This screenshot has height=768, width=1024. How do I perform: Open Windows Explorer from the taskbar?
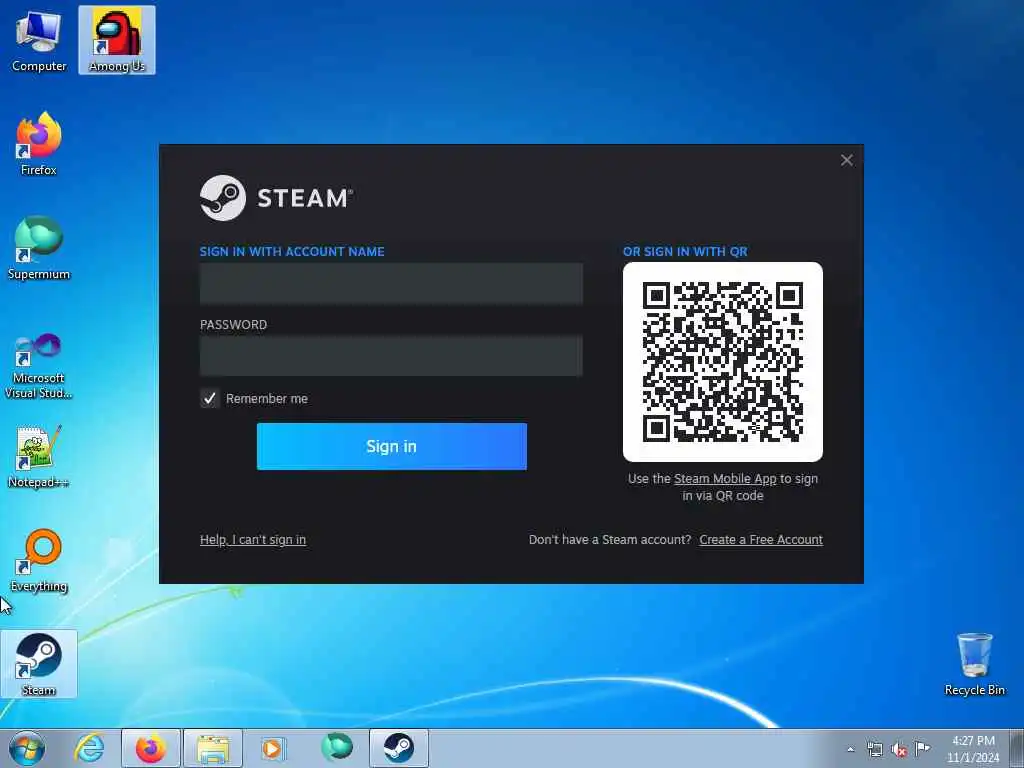click(x=213, y=748)
